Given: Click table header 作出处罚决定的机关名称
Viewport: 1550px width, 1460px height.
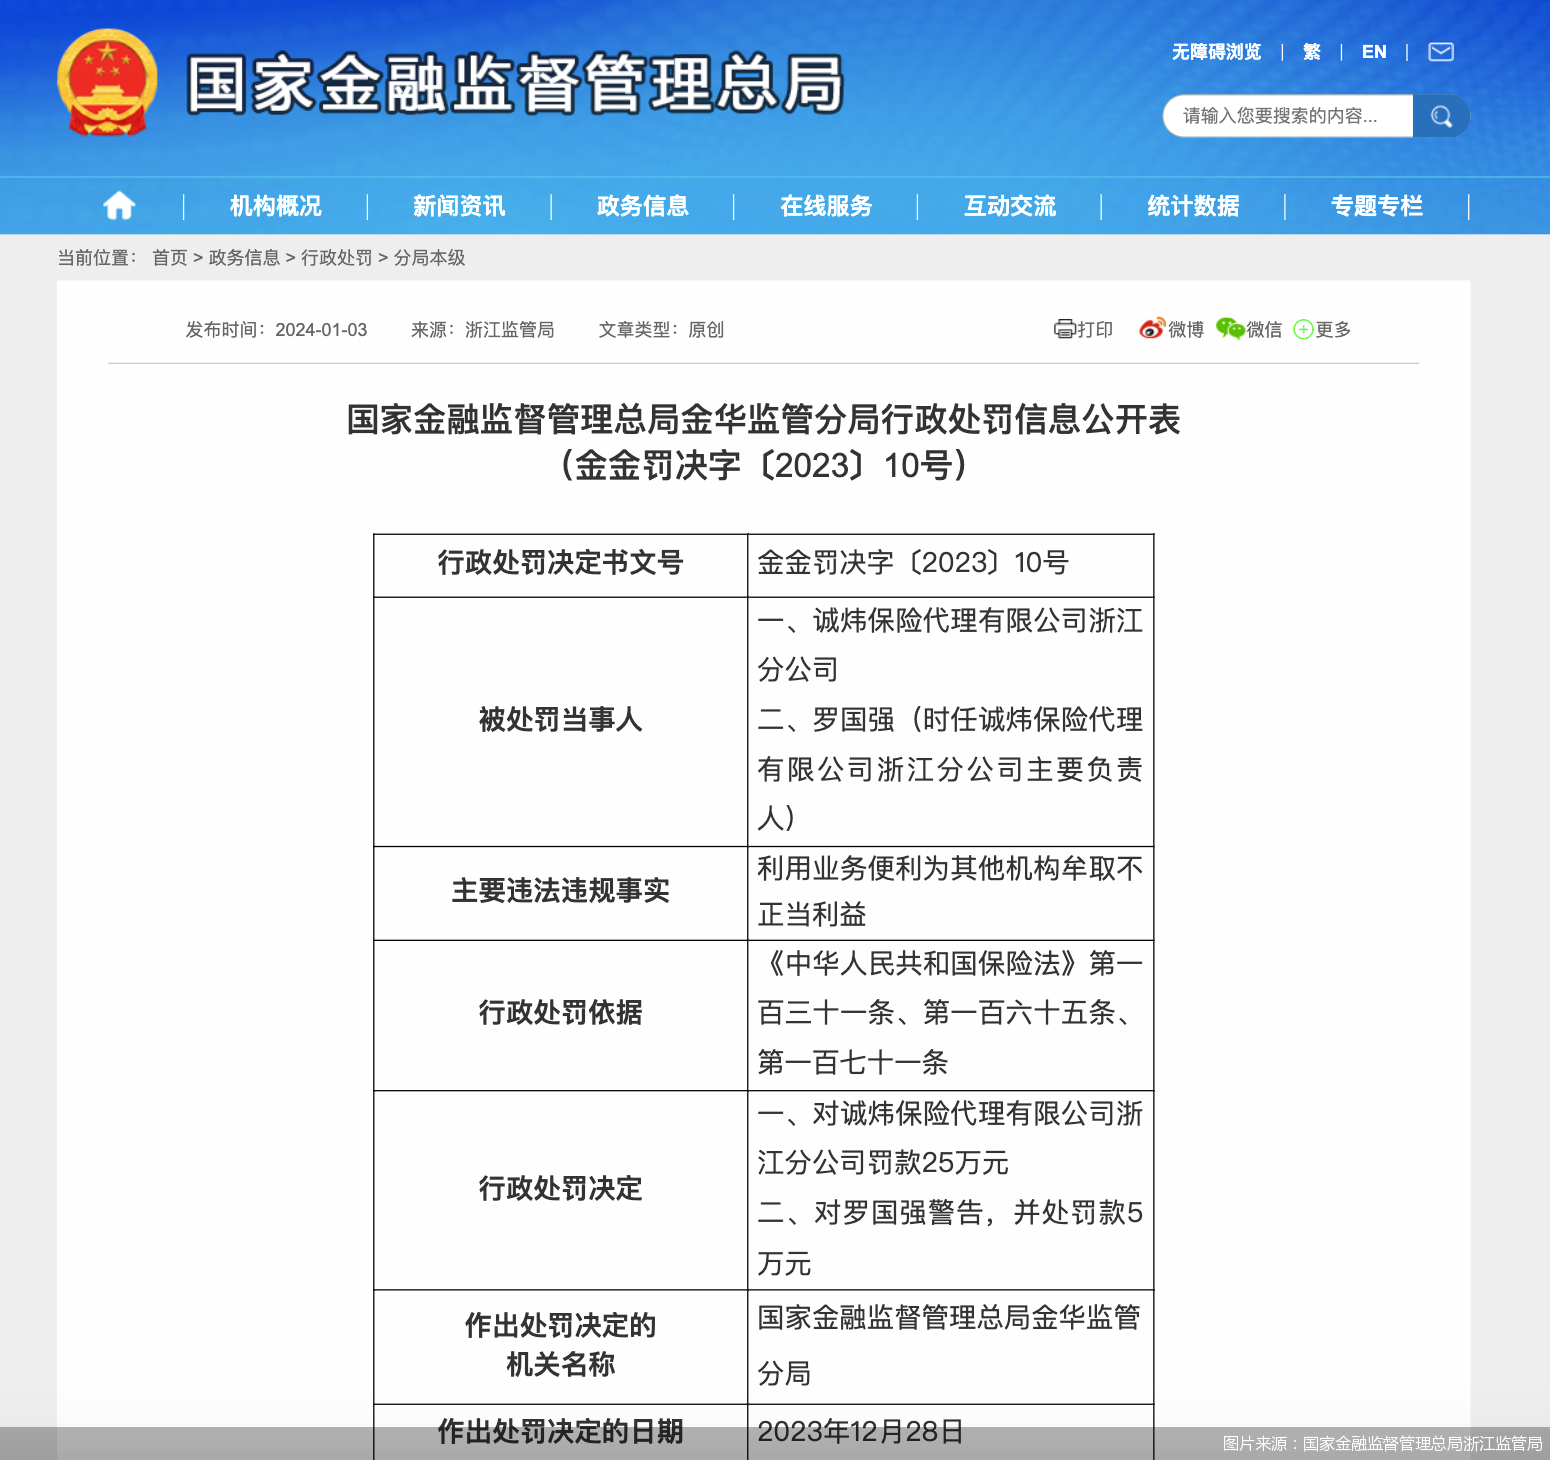Looking at the screenshot, I should [x=560, y=1345].
